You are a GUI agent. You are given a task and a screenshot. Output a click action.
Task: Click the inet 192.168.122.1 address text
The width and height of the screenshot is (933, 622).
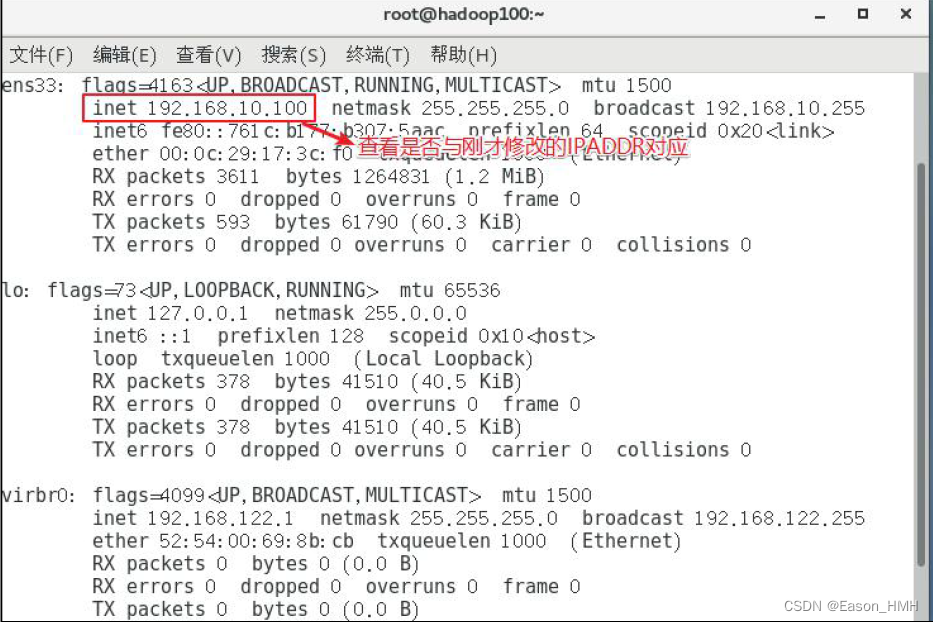(x=194, y=518)
